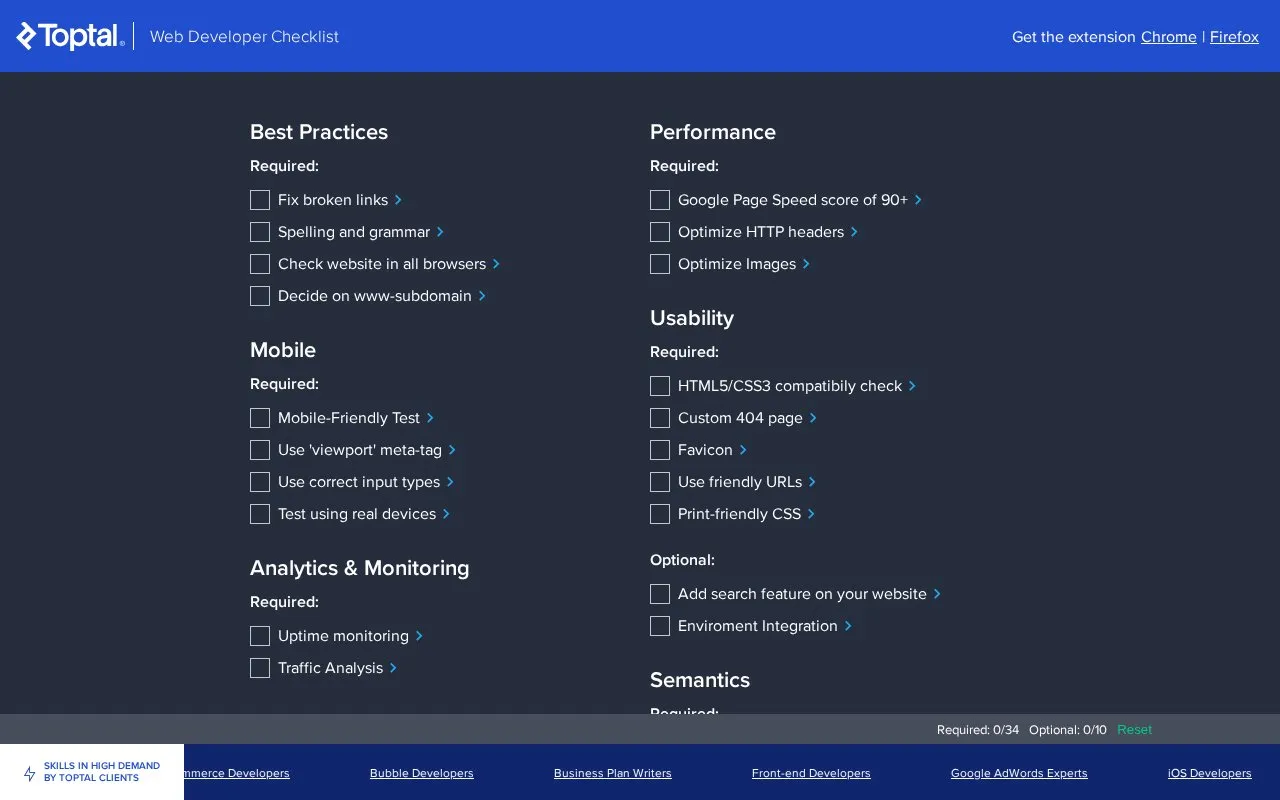This screenshot has height=800, width=1280.
Task: Mark Optimize Images as done
Action: coord(660,264)
